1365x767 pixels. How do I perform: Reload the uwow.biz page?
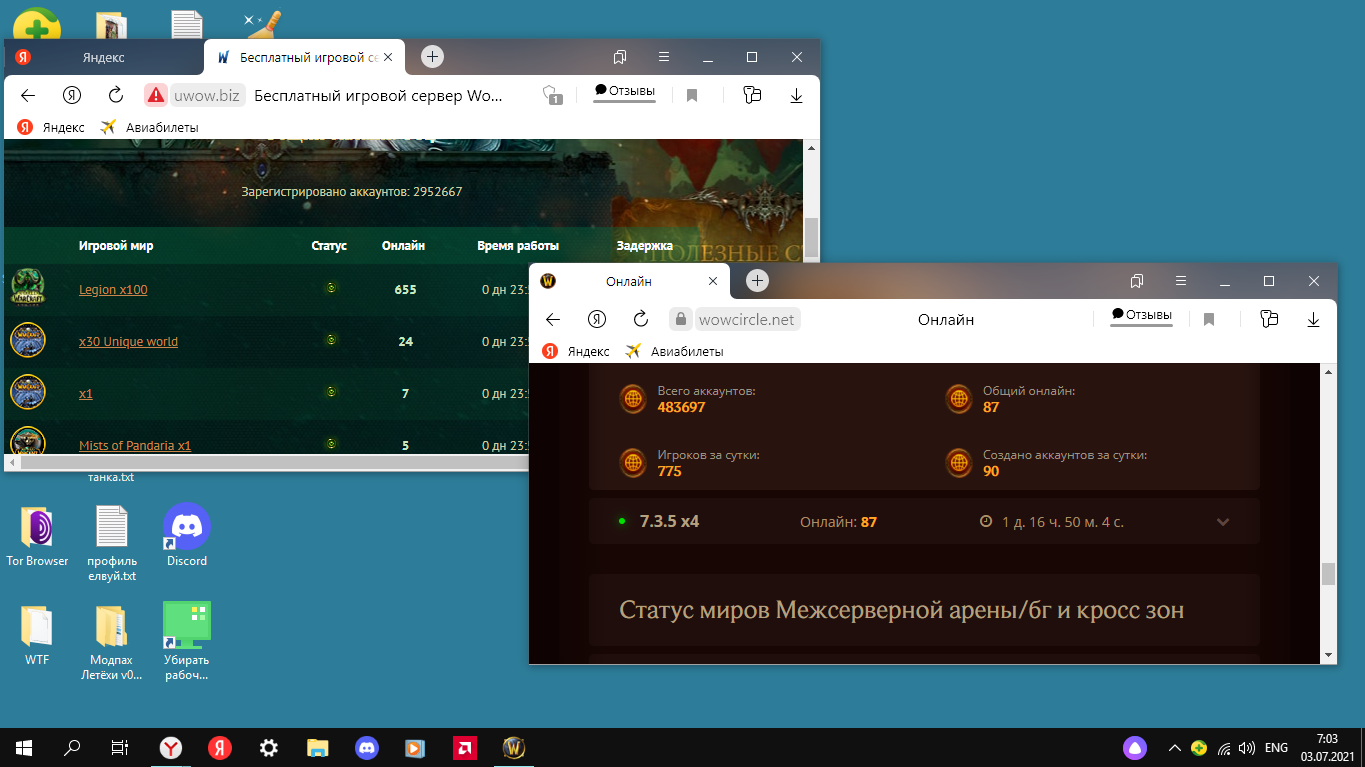(x=116, y=96)
